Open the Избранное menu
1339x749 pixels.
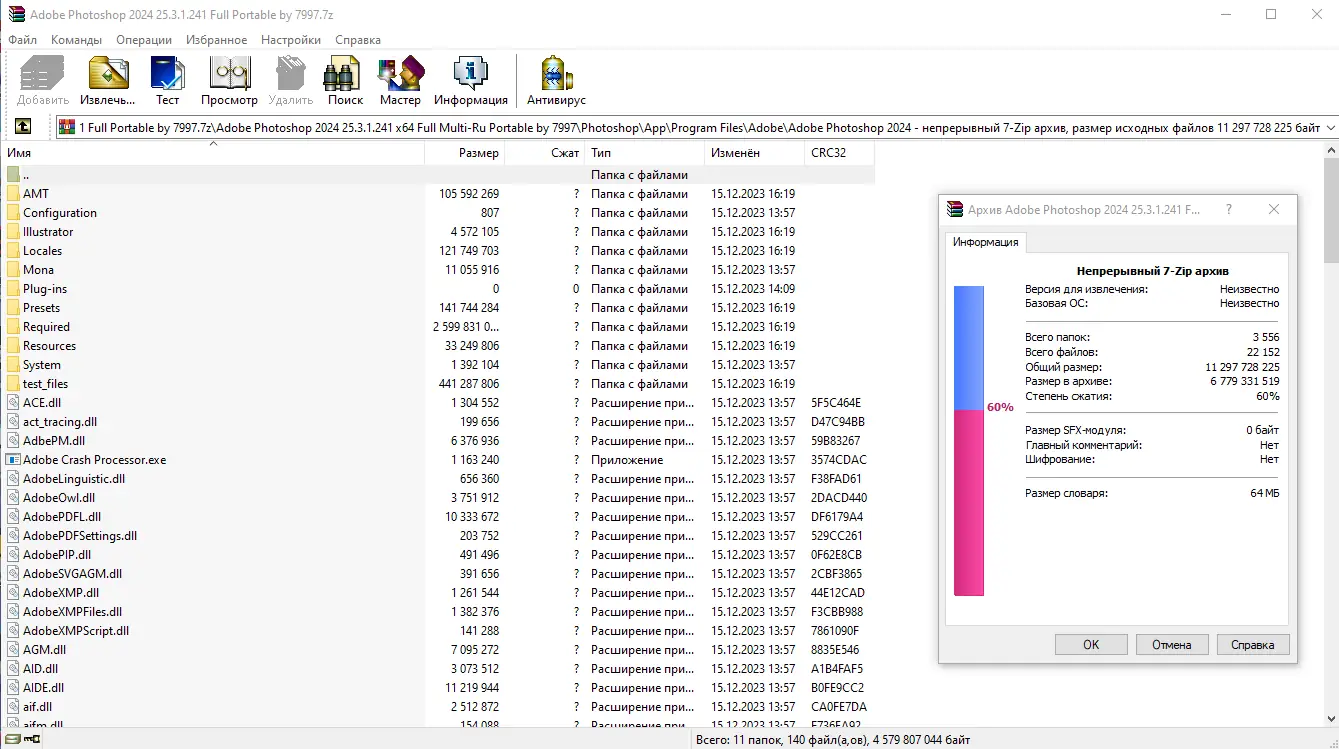click(216, 40)
